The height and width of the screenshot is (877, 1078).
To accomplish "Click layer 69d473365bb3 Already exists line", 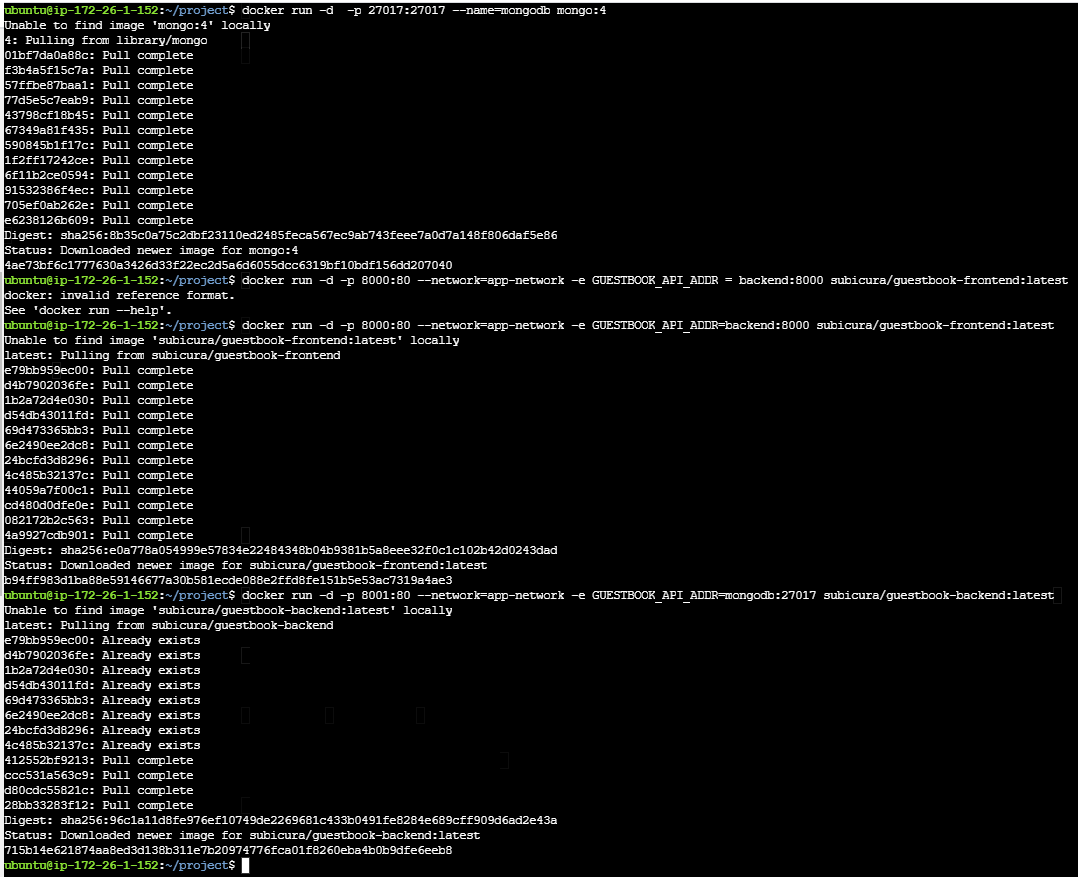I will (102, 701).
